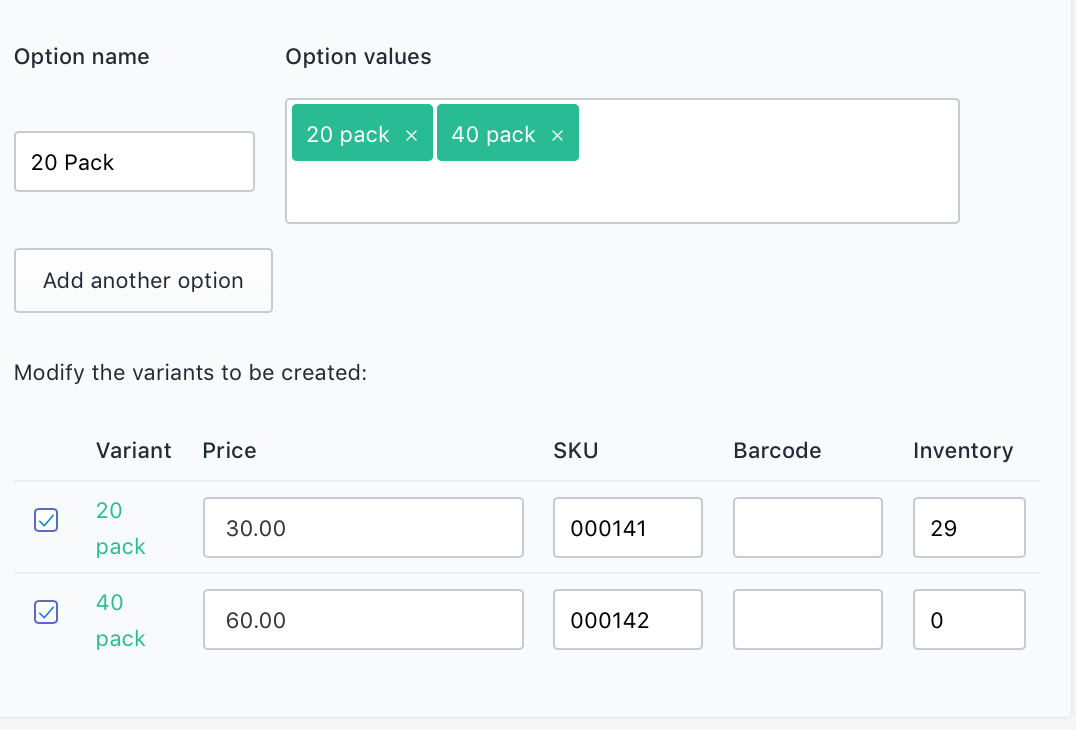This screenshot has width=1076, height=730.
Task: Focus the empty Barcode field for 40 pack
Action: pyautogui.click(x=808, y=620)
